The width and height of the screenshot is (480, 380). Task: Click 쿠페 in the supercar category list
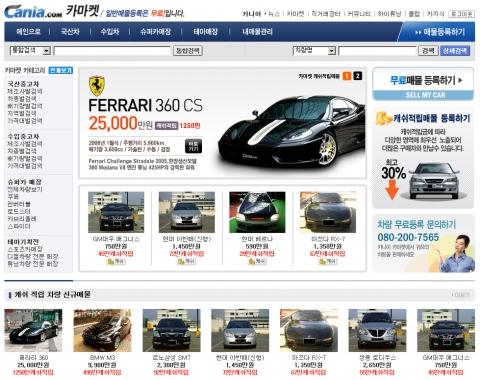[13, 197]
